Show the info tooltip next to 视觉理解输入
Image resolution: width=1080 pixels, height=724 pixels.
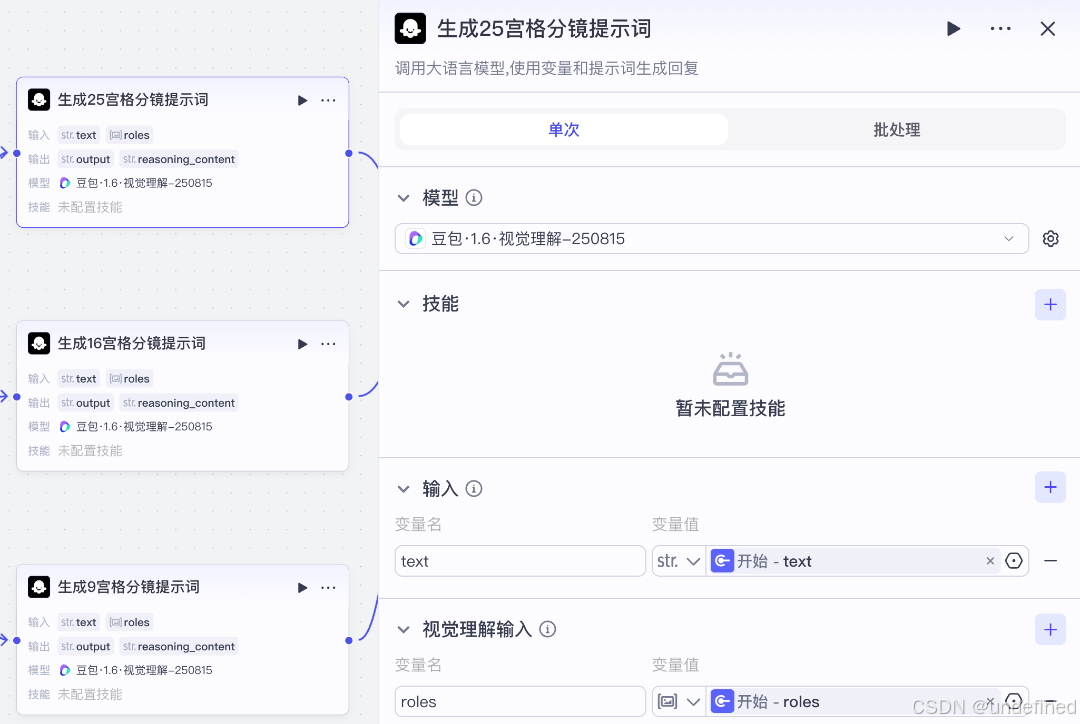point(548,630)
